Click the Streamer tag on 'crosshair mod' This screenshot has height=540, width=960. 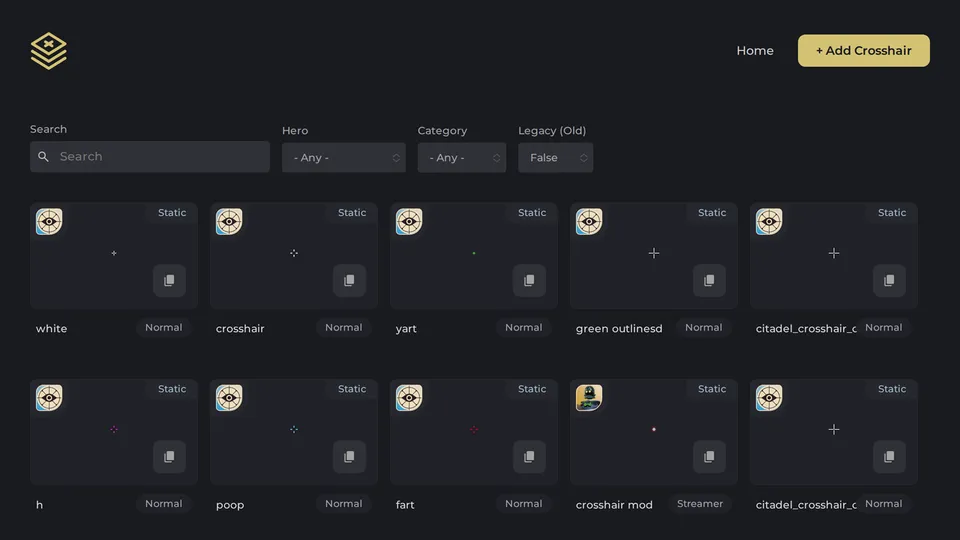(700, 504)
